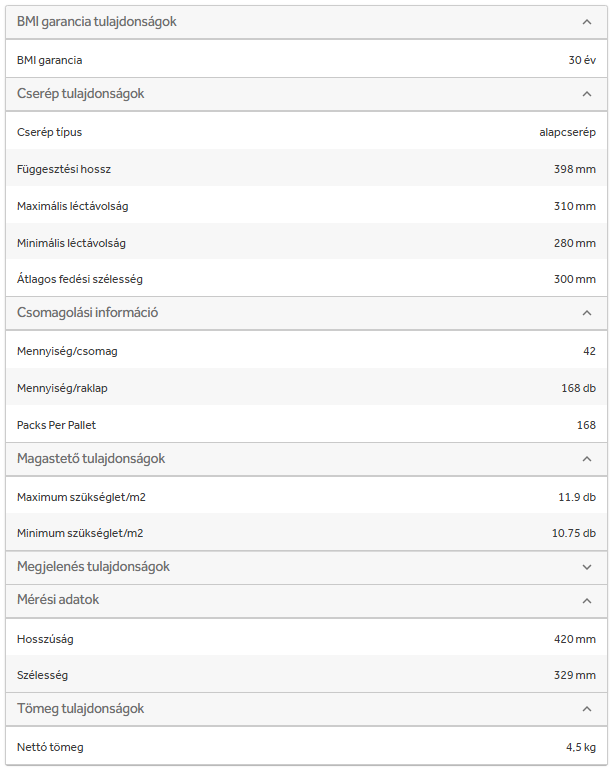Collapse the Csomagolási információ heading

click(88, 313)
